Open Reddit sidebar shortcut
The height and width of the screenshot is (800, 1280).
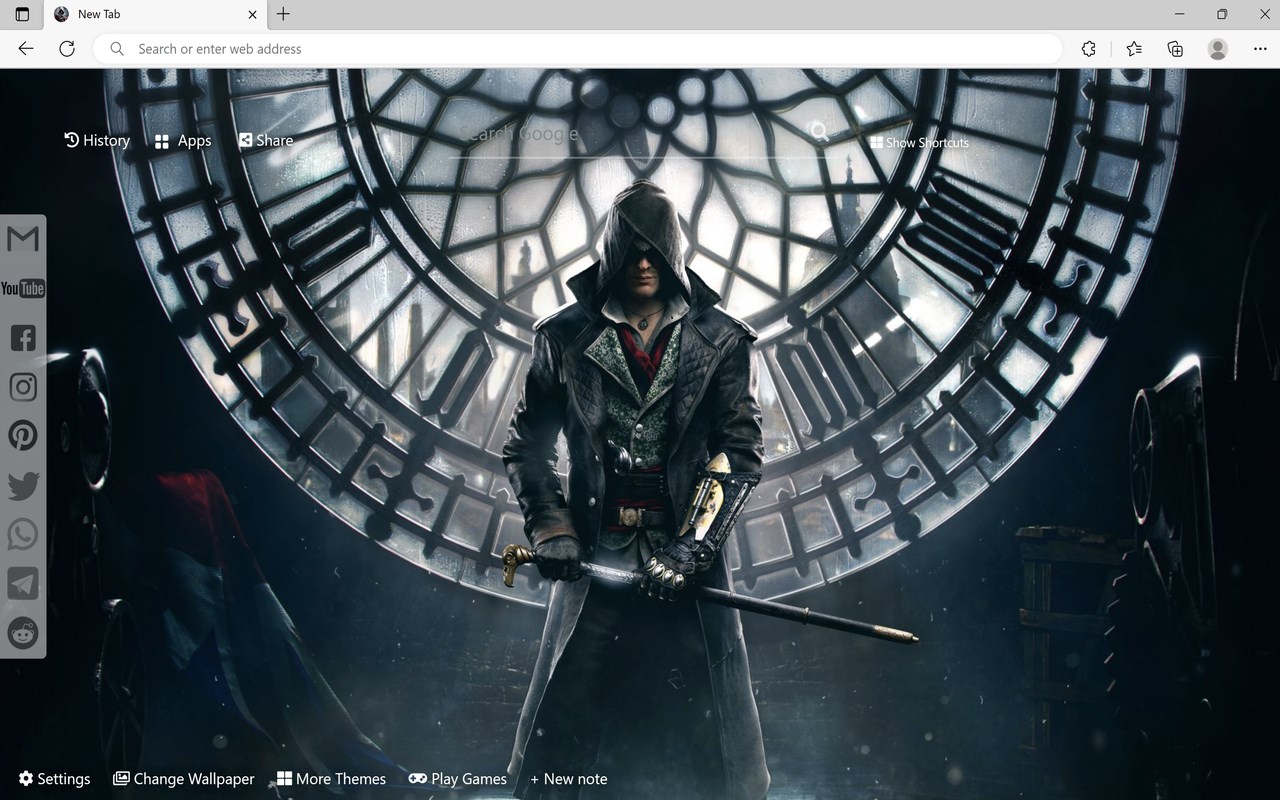(x=23, y=632)
